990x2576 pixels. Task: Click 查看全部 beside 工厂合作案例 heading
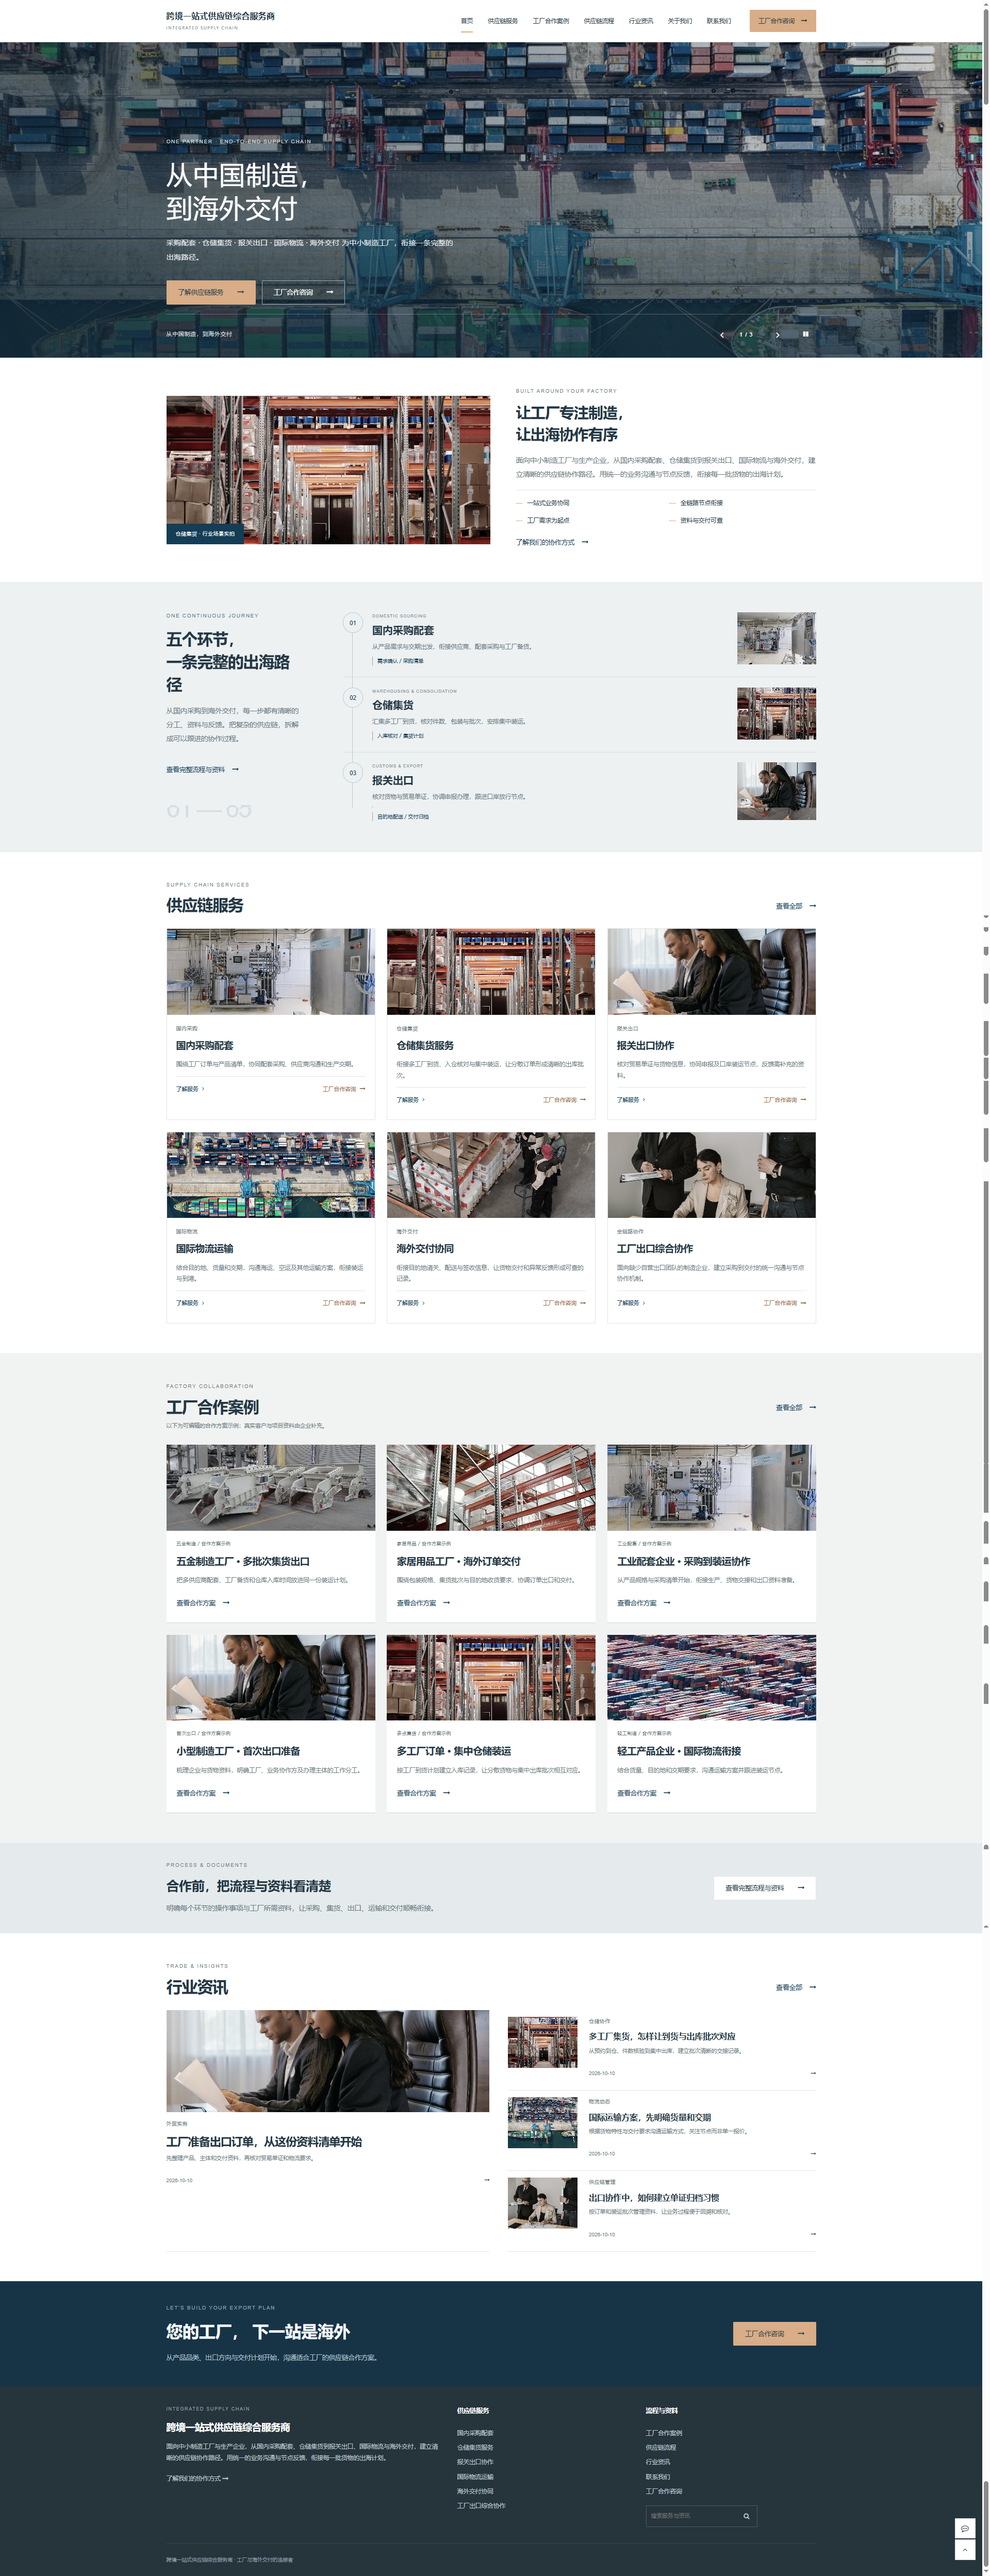click(795, 1407)
